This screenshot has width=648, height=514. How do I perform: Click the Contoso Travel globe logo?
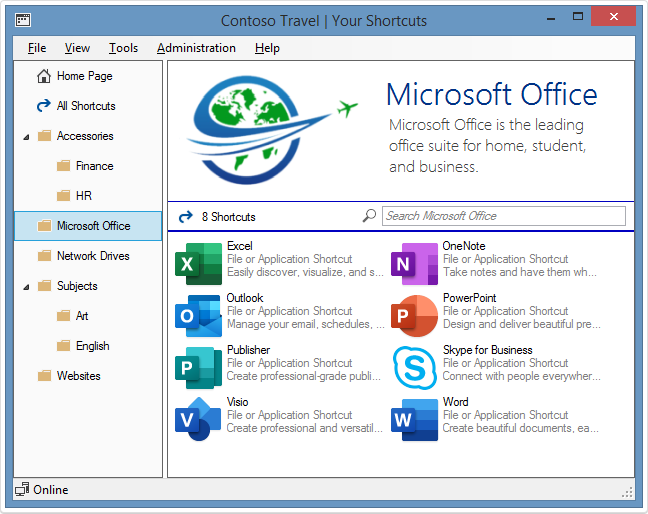click(x=273, y=129)
